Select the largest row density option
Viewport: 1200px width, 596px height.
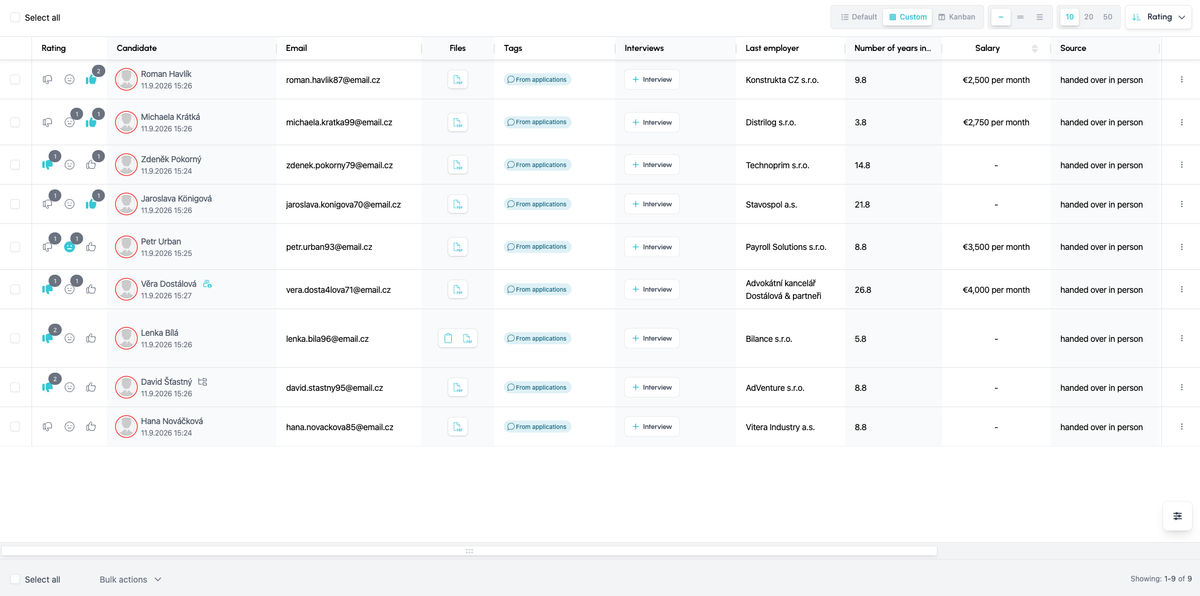pos(1040,17)
